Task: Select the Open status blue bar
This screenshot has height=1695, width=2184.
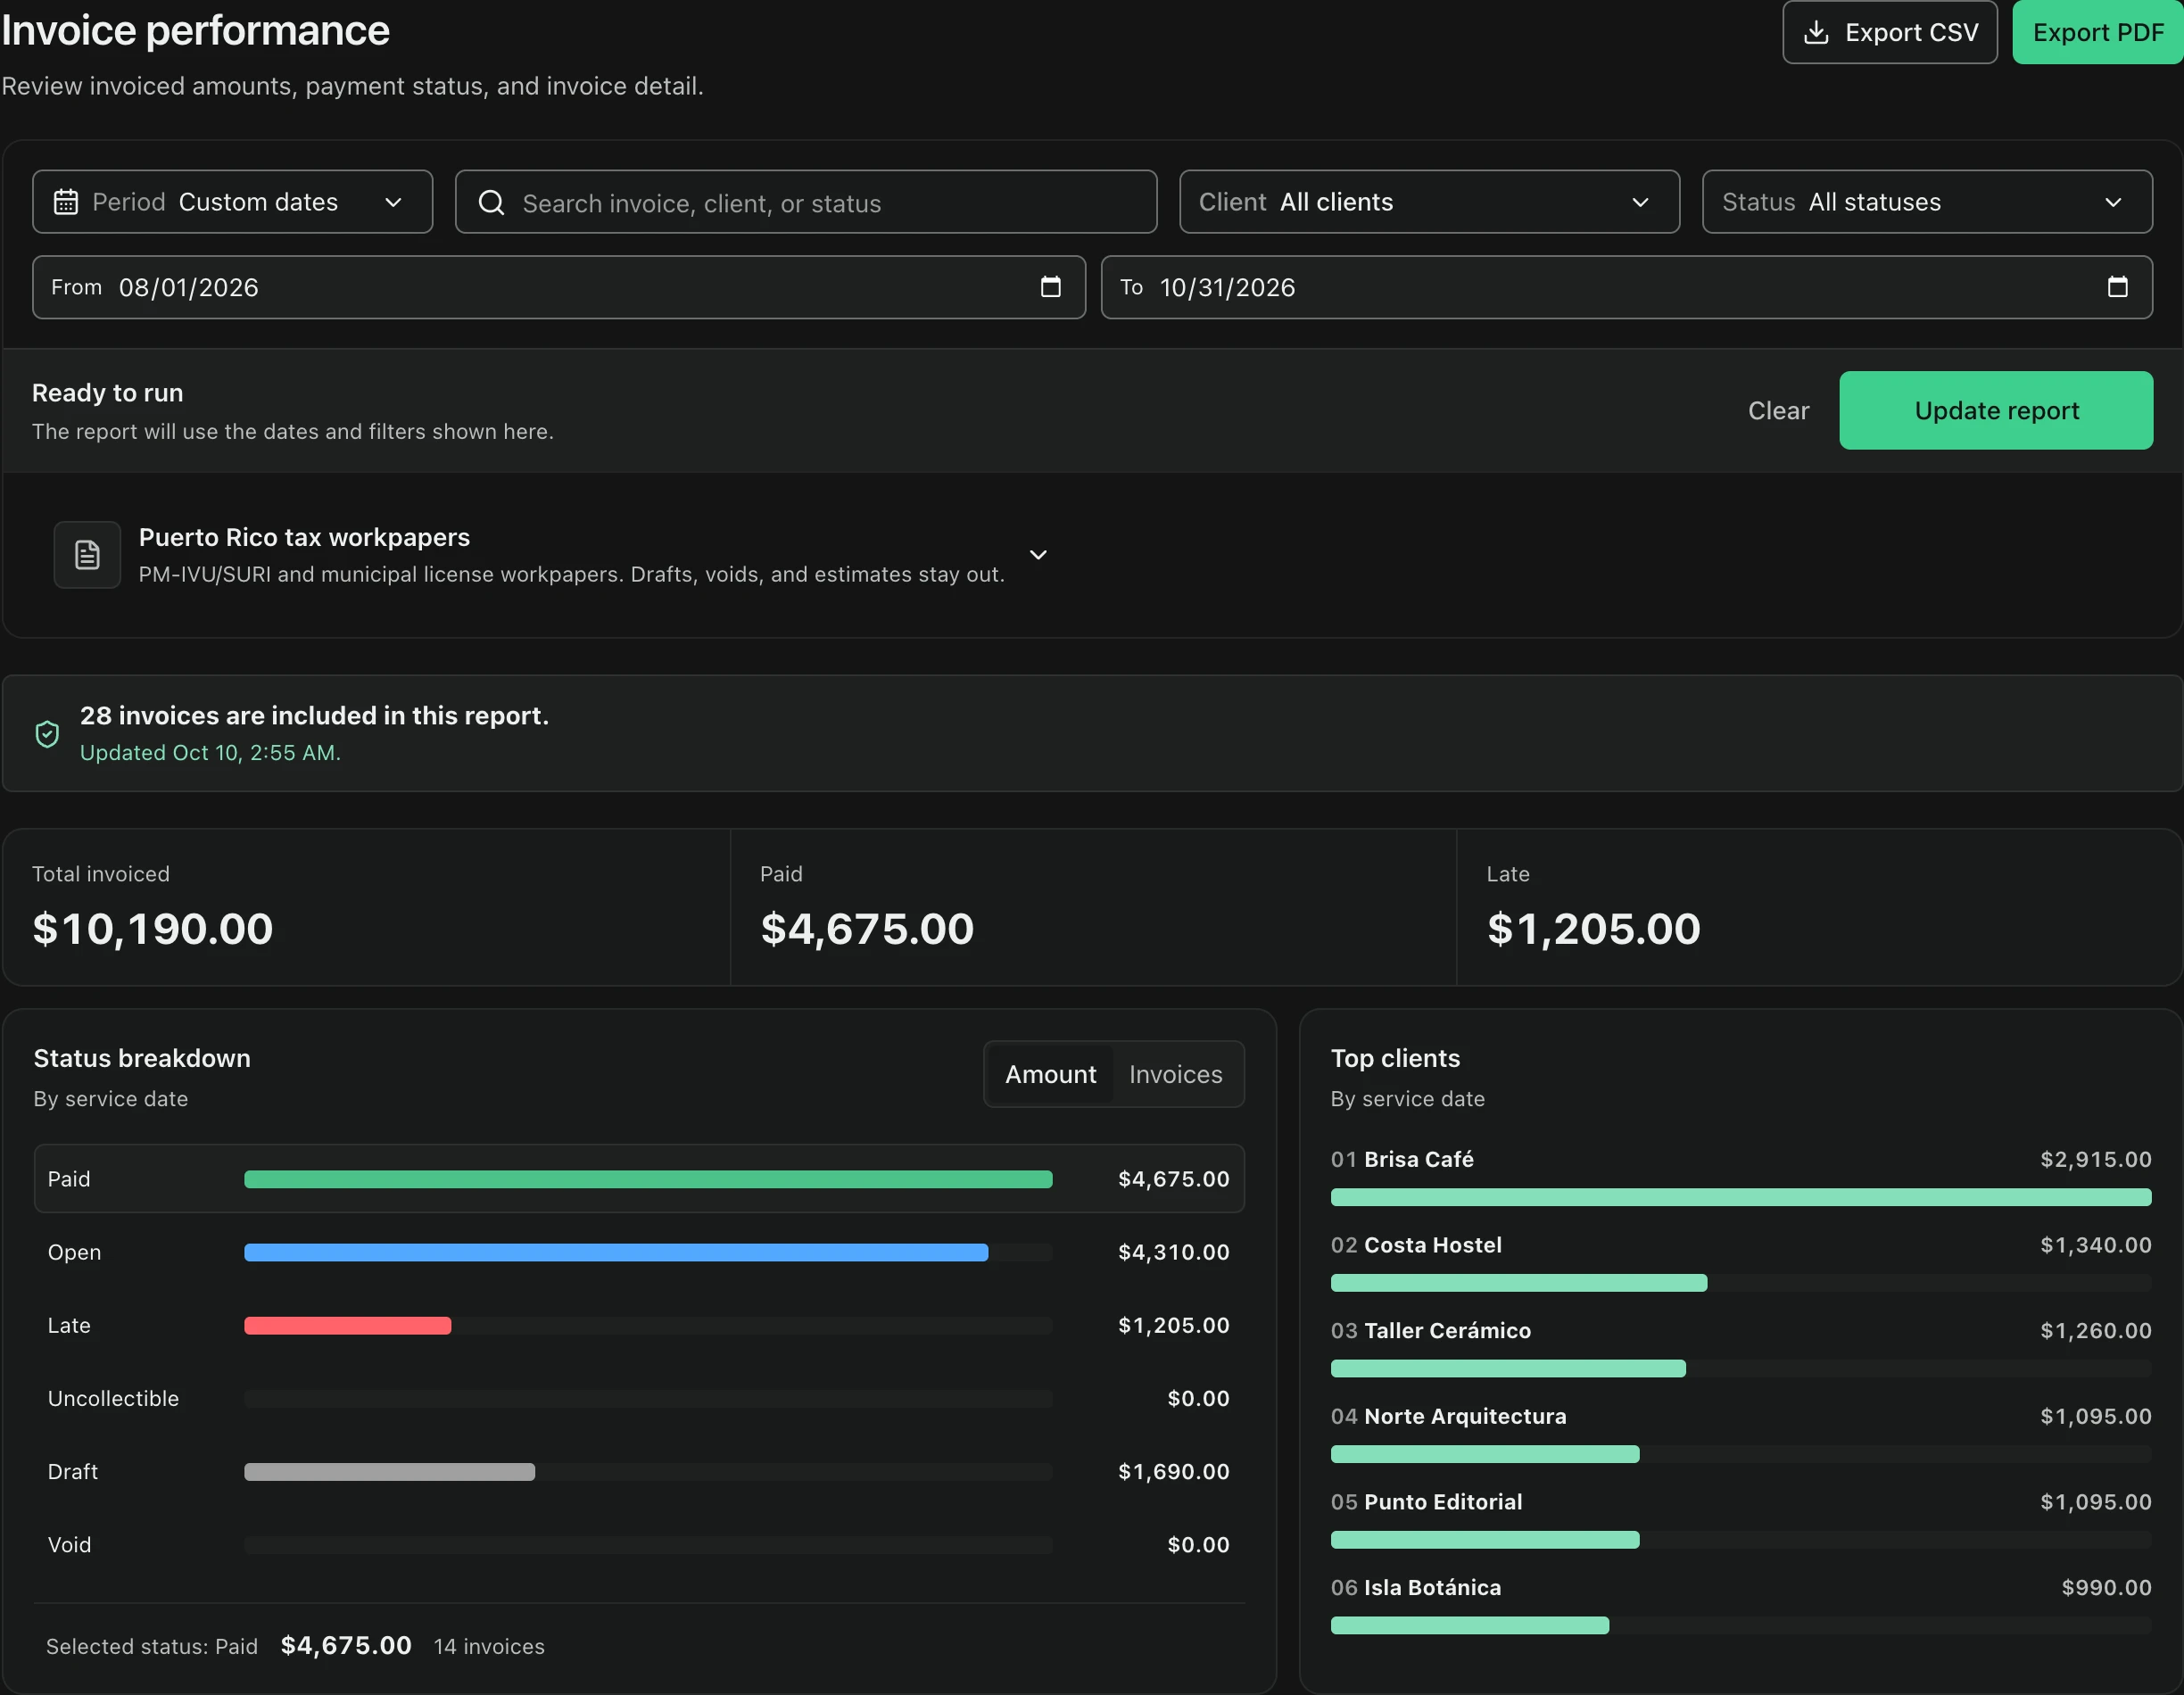Action: [616, 1253]
